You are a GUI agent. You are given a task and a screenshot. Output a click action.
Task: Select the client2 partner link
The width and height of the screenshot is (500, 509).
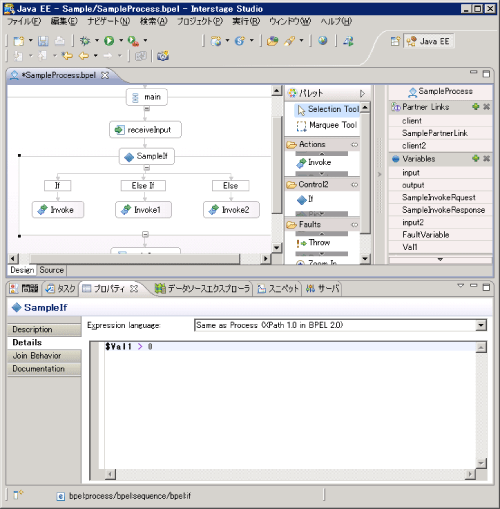tap(440, 146)
